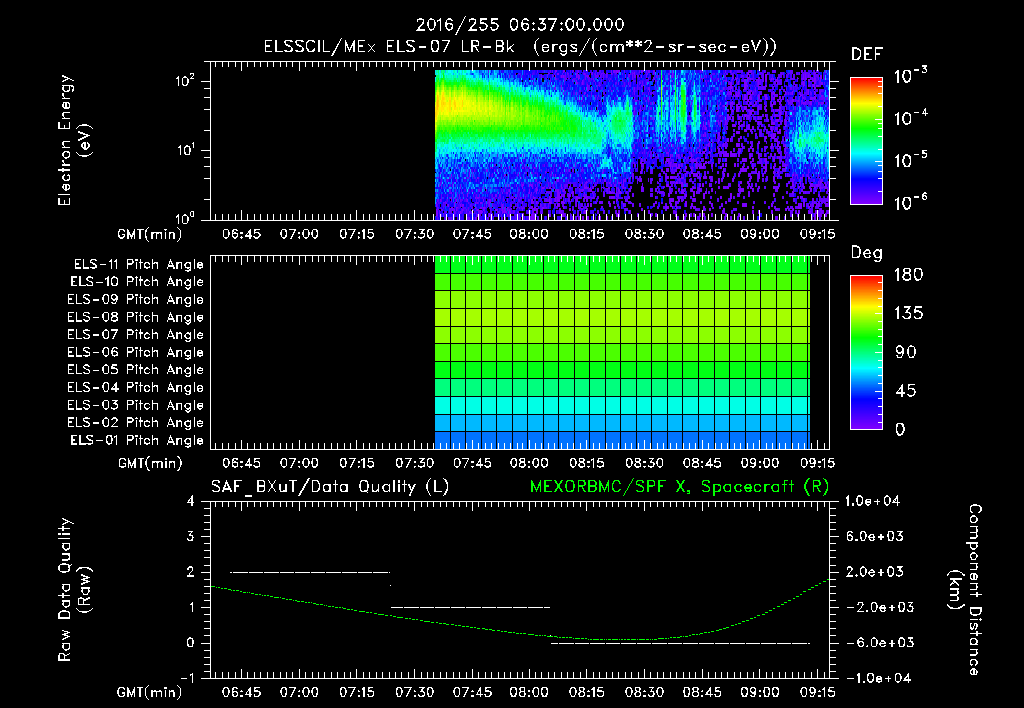Click the 'Raw Data Quality (Raw)' axis label
The height and width of the screenshot is (708, 1024).
click(x=74, y=590)
